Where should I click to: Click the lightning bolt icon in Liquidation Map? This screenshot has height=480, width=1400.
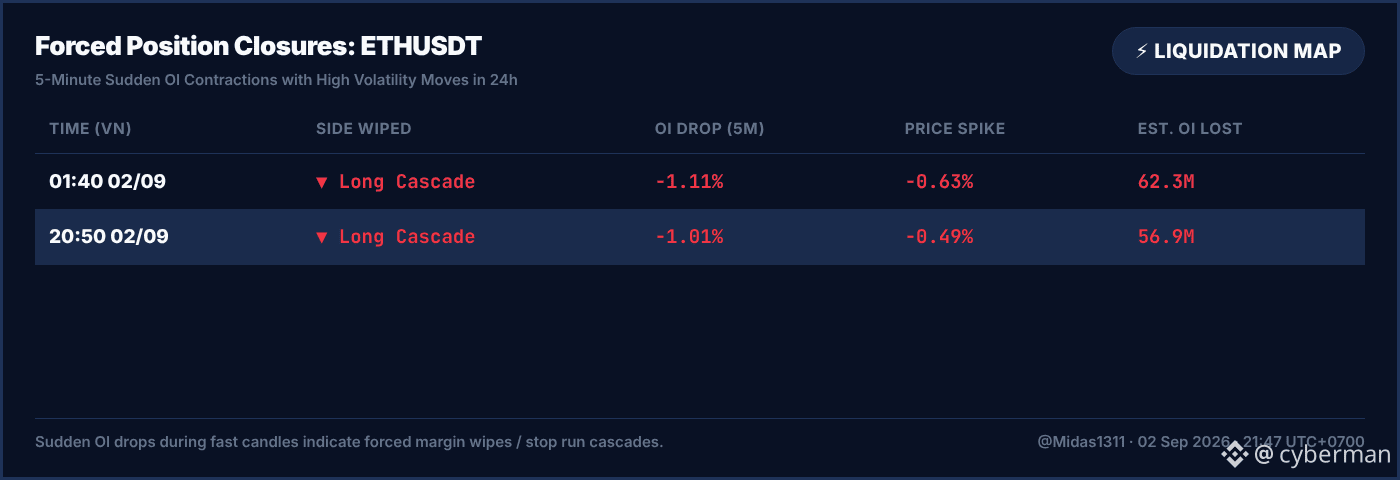point(1142,51)
